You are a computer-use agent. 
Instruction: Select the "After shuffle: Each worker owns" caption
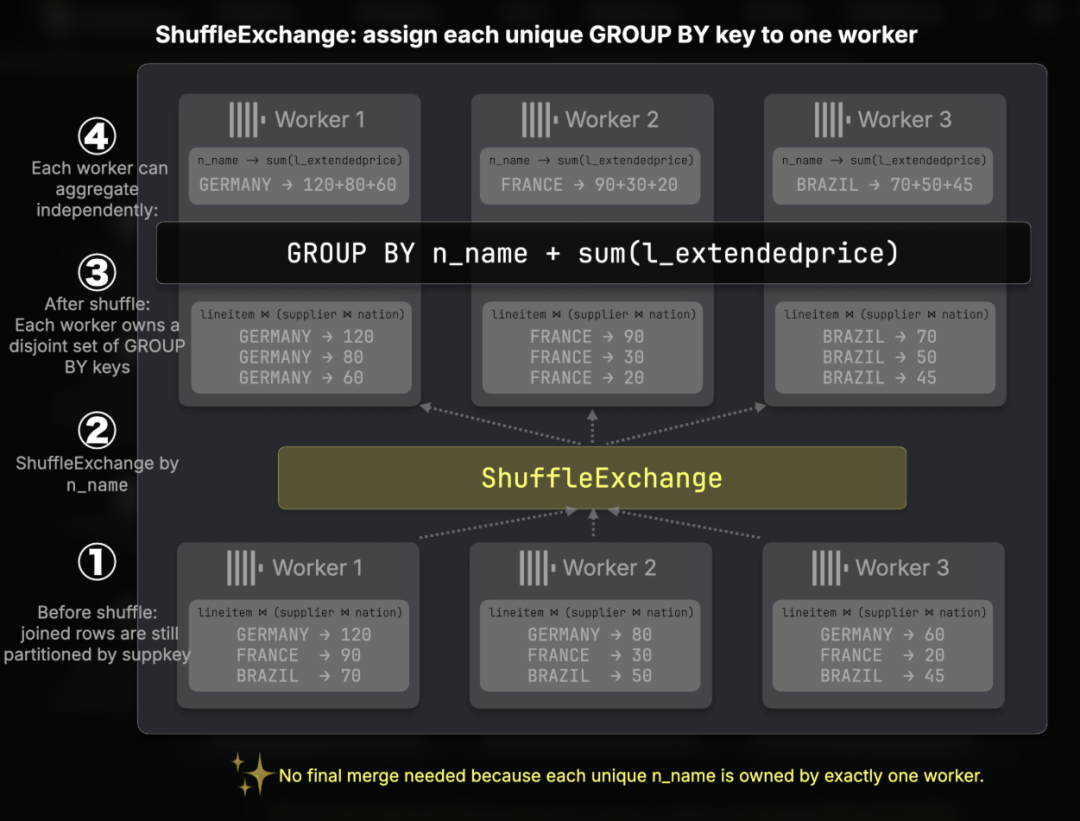[x=97, y=335]
